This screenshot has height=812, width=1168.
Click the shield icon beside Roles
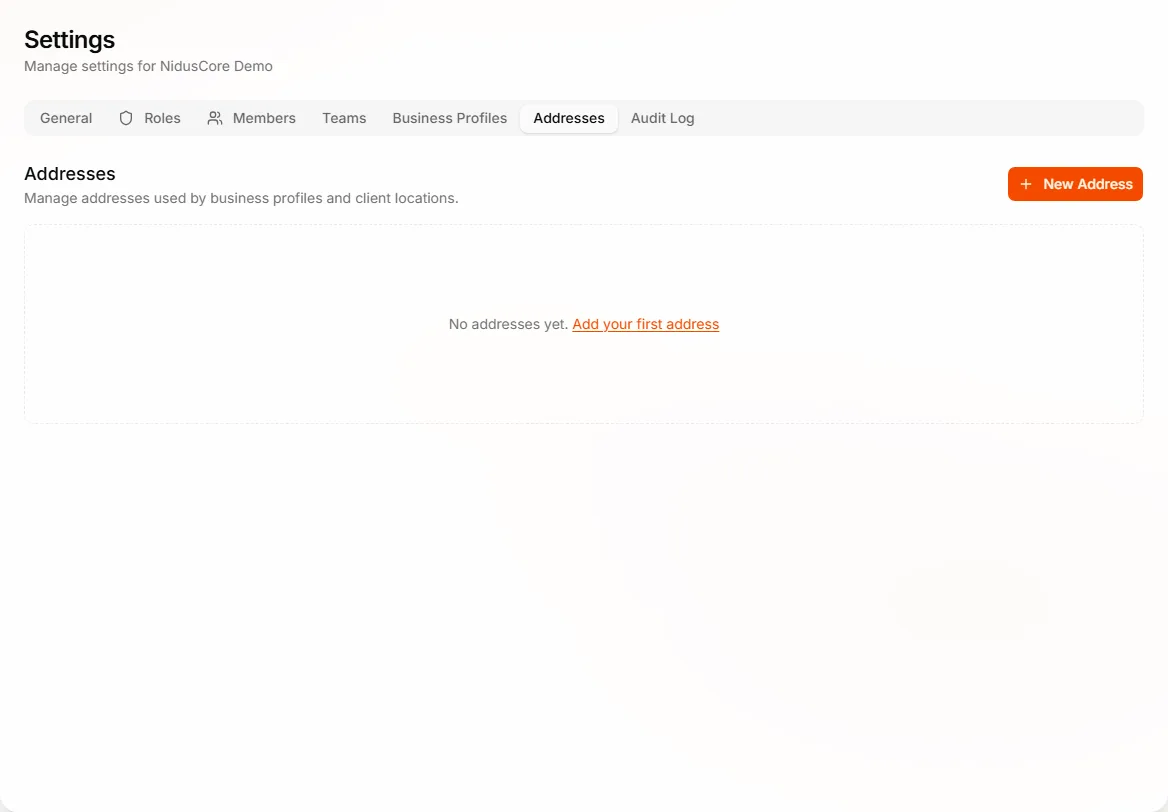click(126, 118)
